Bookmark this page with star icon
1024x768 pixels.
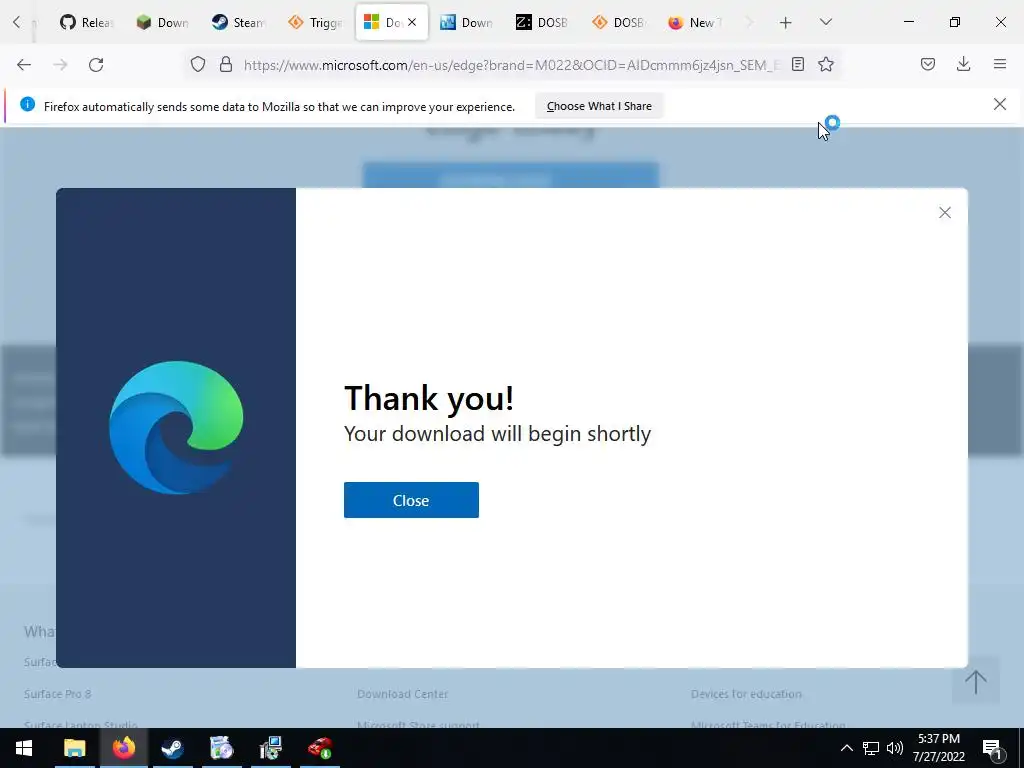click(825, 64)
